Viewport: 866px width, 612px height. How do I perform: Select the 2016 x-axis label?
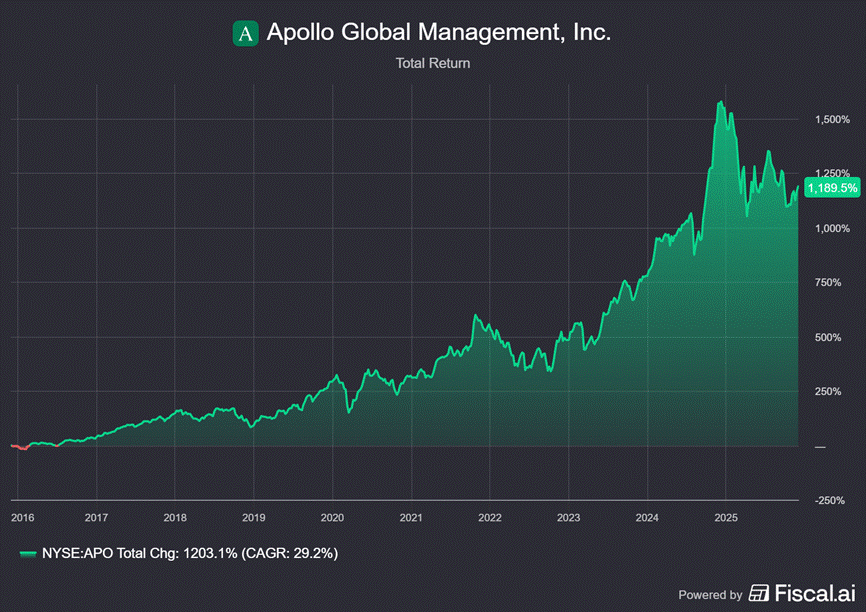[22, 517]
